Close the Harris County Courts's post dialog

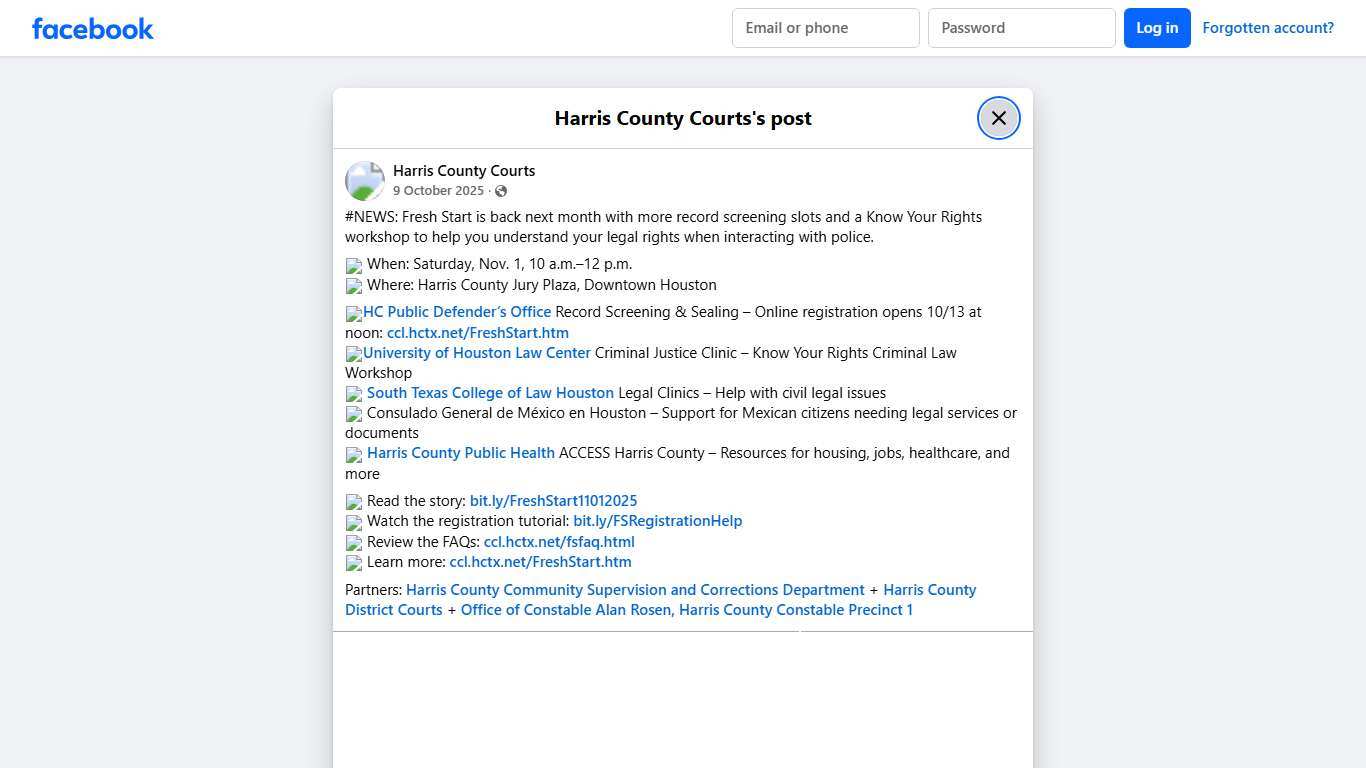pos(998,117)
